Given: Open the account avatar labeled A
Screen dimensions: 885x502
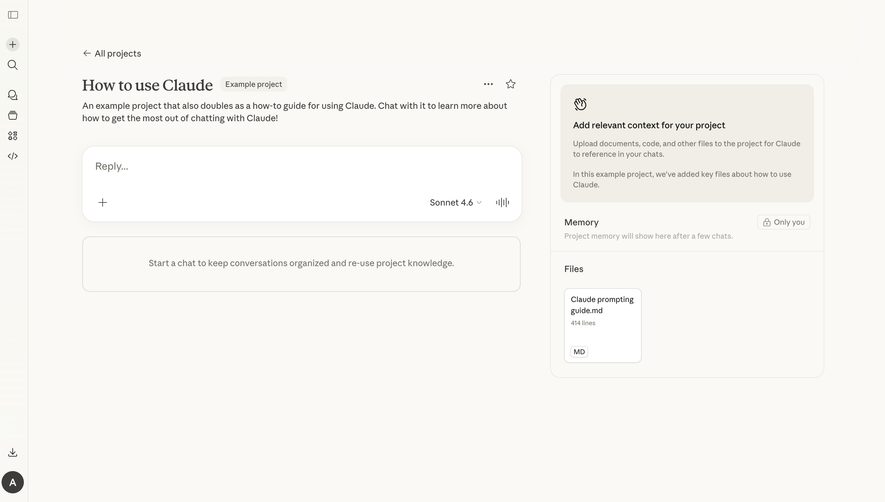Looking at the screenshot, I should click(12, 482).
